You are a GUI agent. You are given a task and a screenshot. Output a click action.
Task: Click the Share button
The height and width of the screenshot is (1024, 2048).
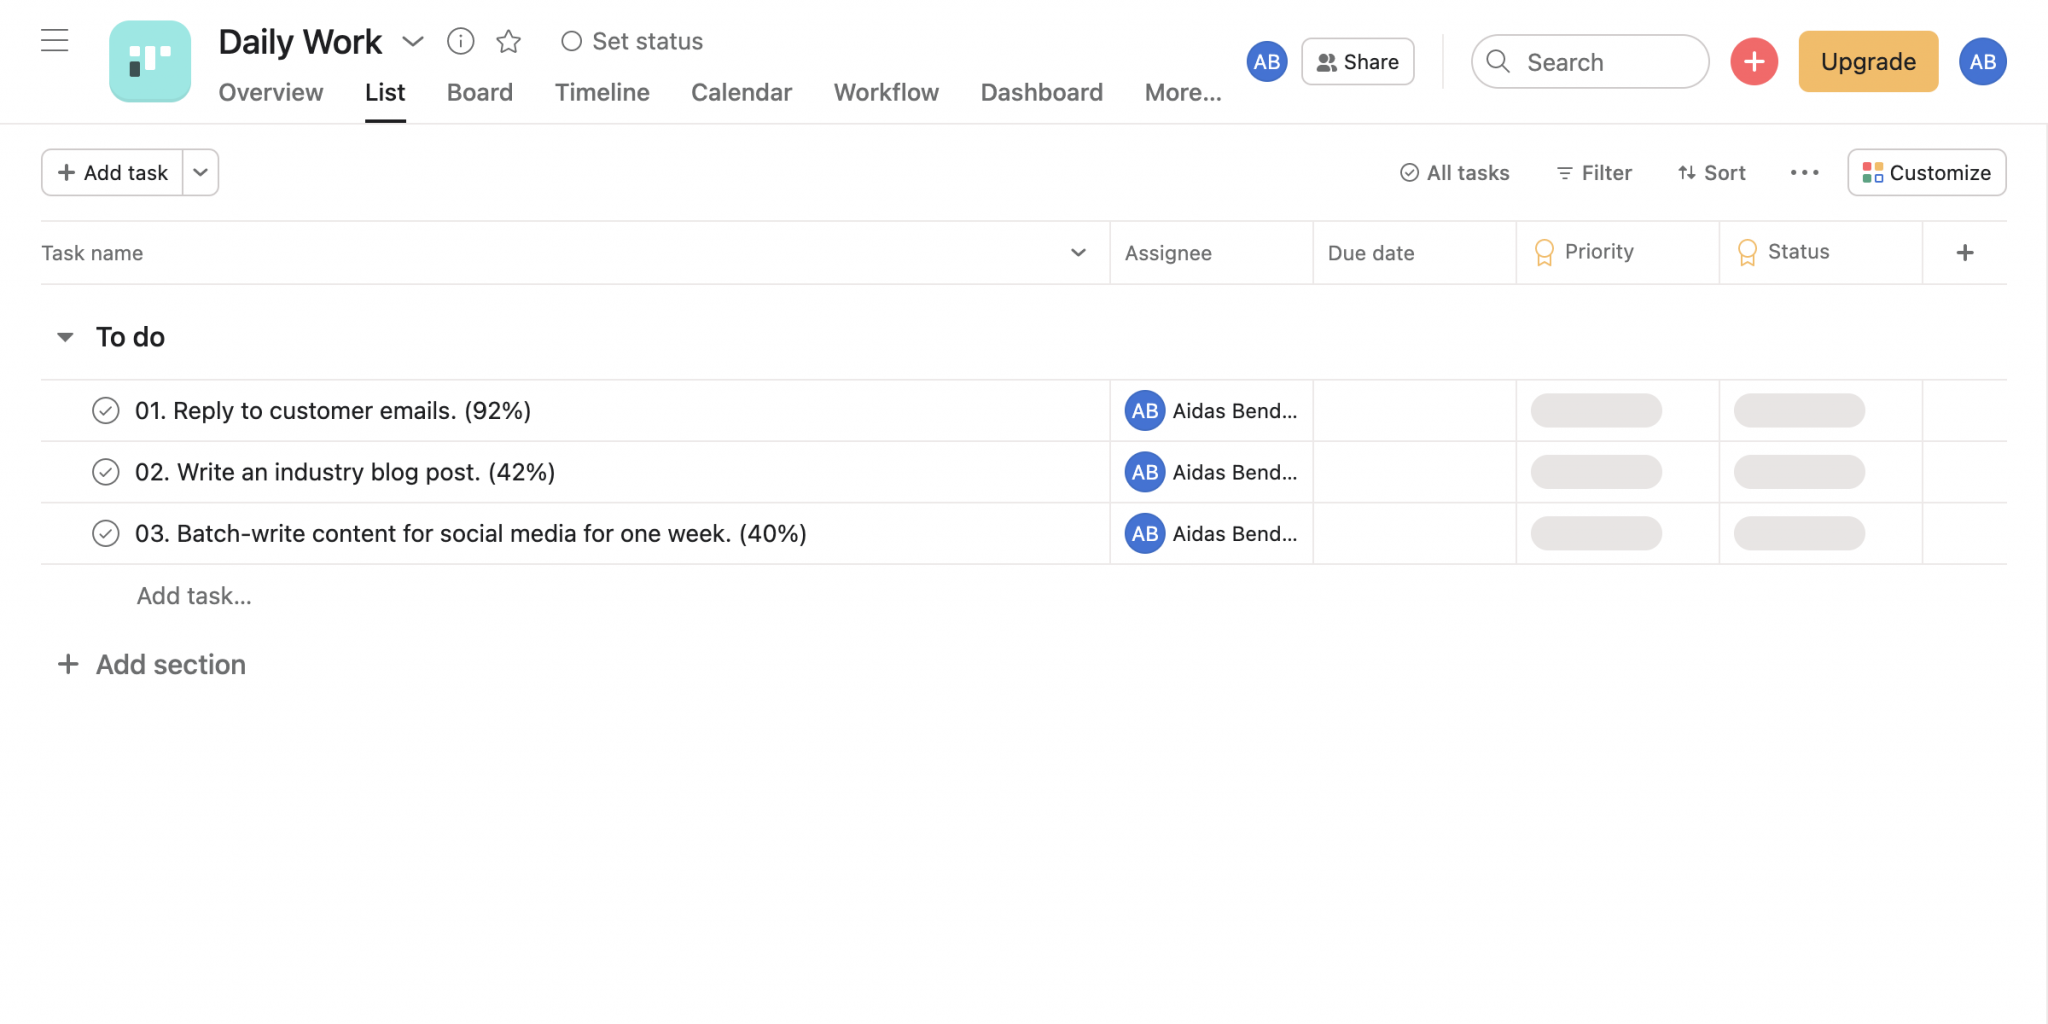[1358, 62]
